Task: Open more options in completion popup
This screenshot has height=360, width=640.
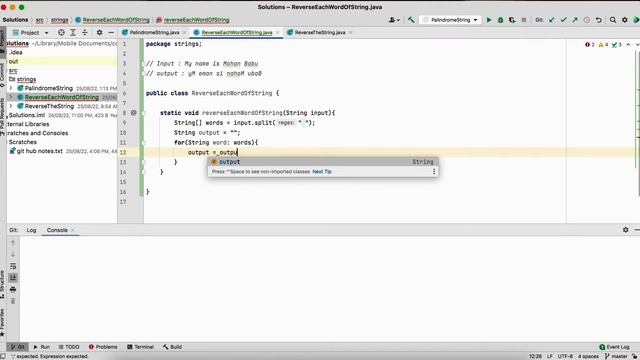Action: (x=434, y=171)
